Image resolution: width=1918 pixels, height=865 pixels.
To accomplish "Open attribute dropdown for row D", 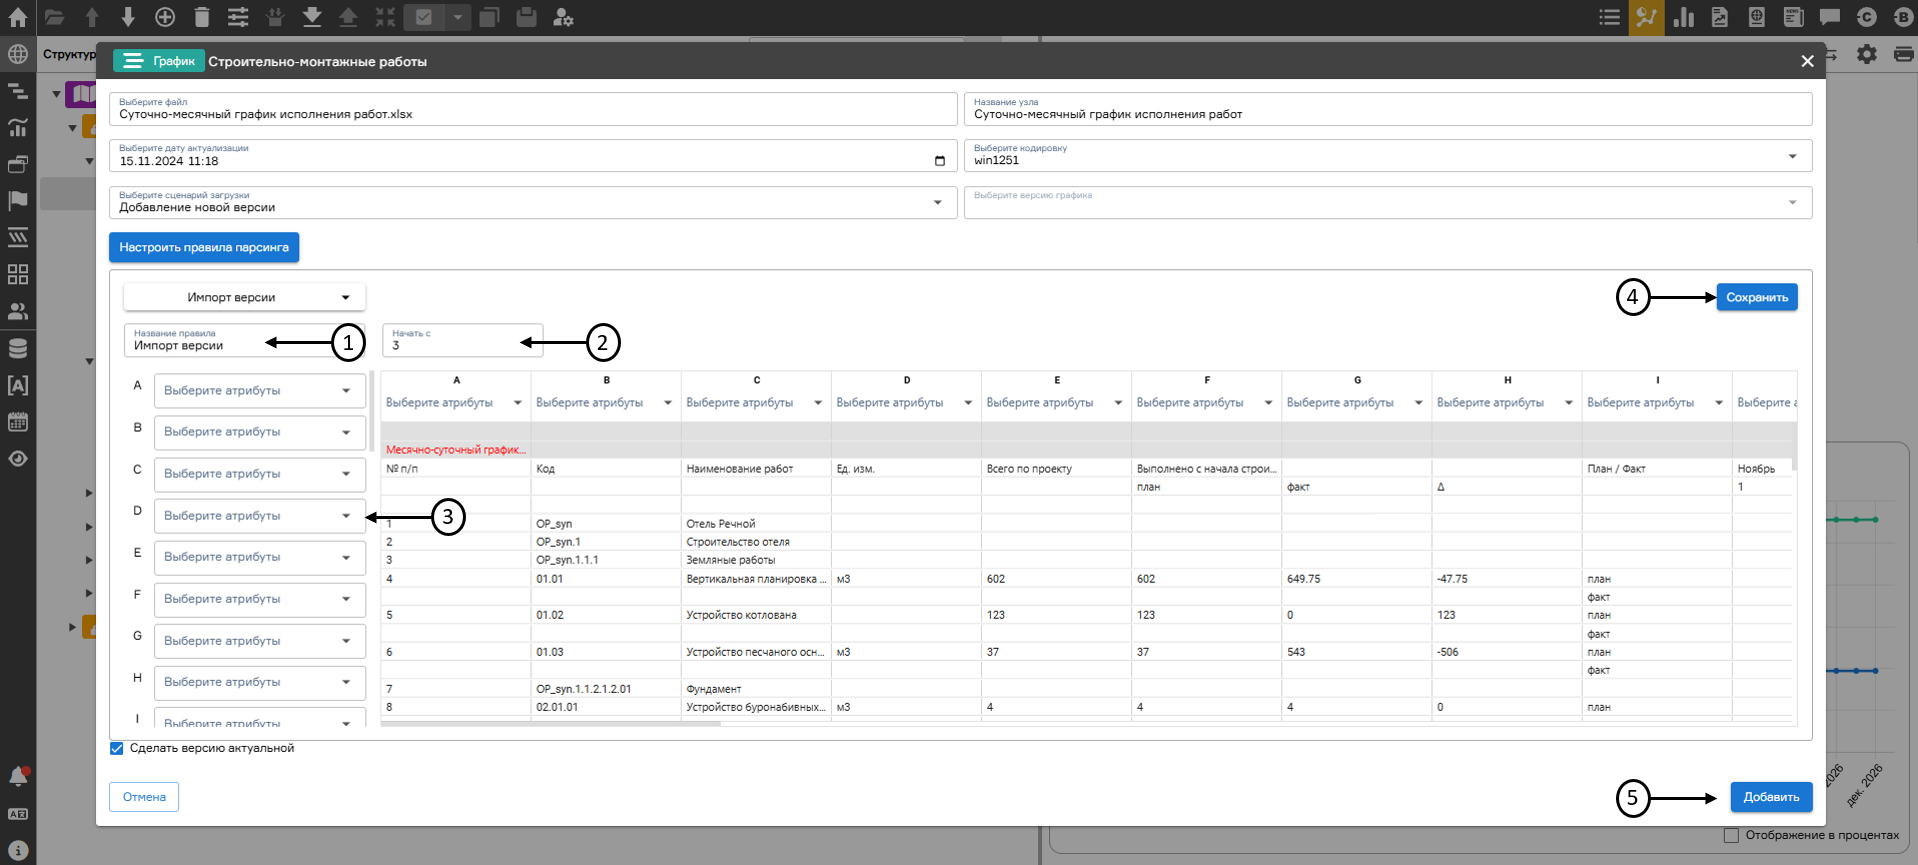I will tap(260, 515).
